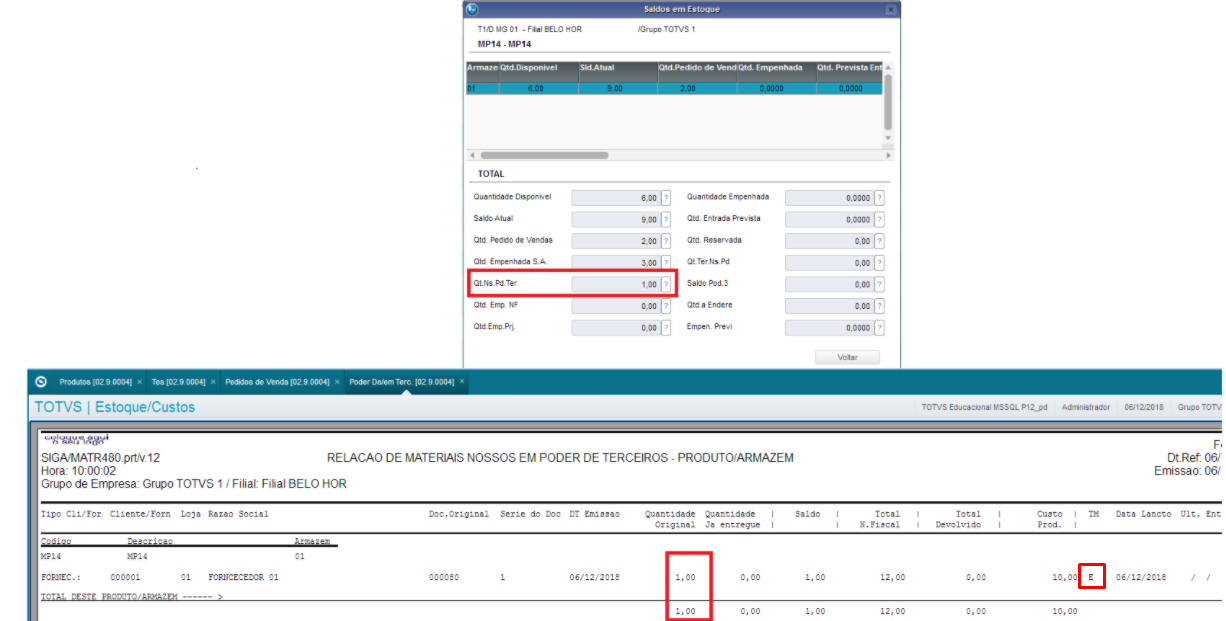The width and height of the screenshot is (1226, 621).
Task: Click the vertical scrollbar of balances grid
Action: pyautogui.click(x=888, y=100)
